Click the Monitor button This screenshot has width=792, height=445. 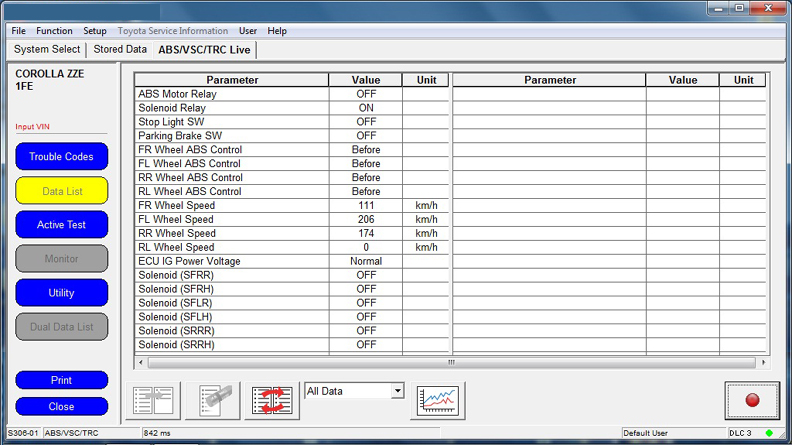[62, 259]
